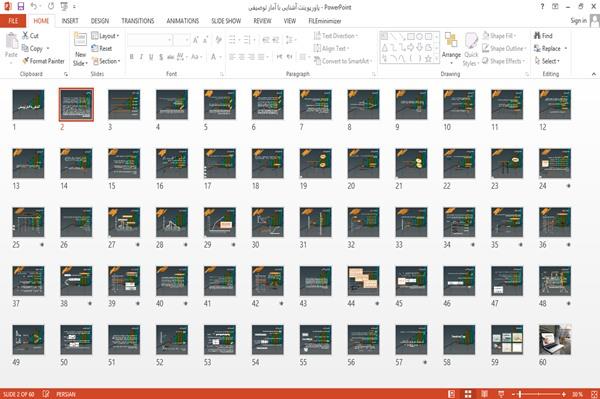Open the Section dropdown

pos(106,61)
